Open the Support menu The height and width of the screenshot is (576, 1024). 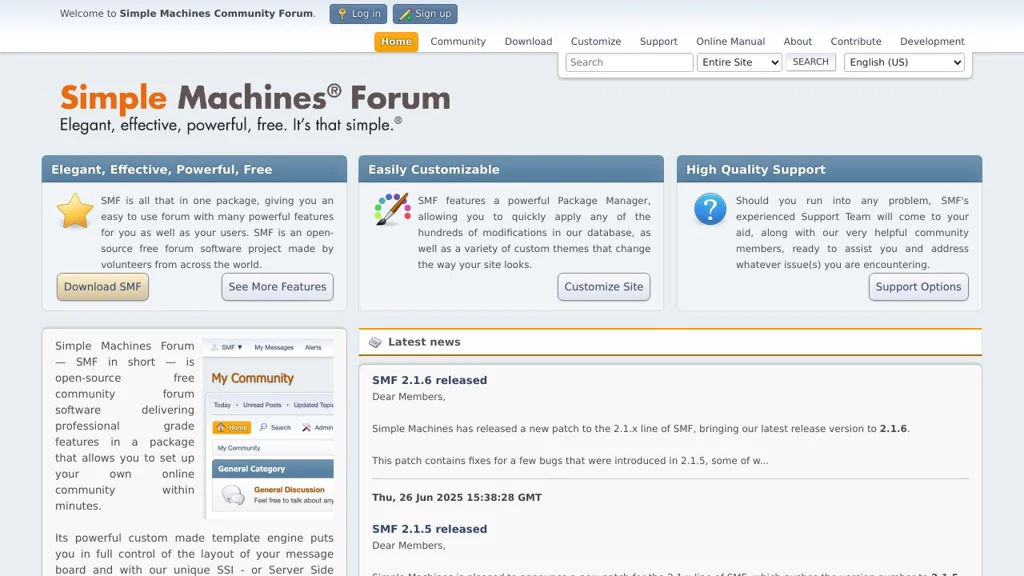click(x=658, y=41)
